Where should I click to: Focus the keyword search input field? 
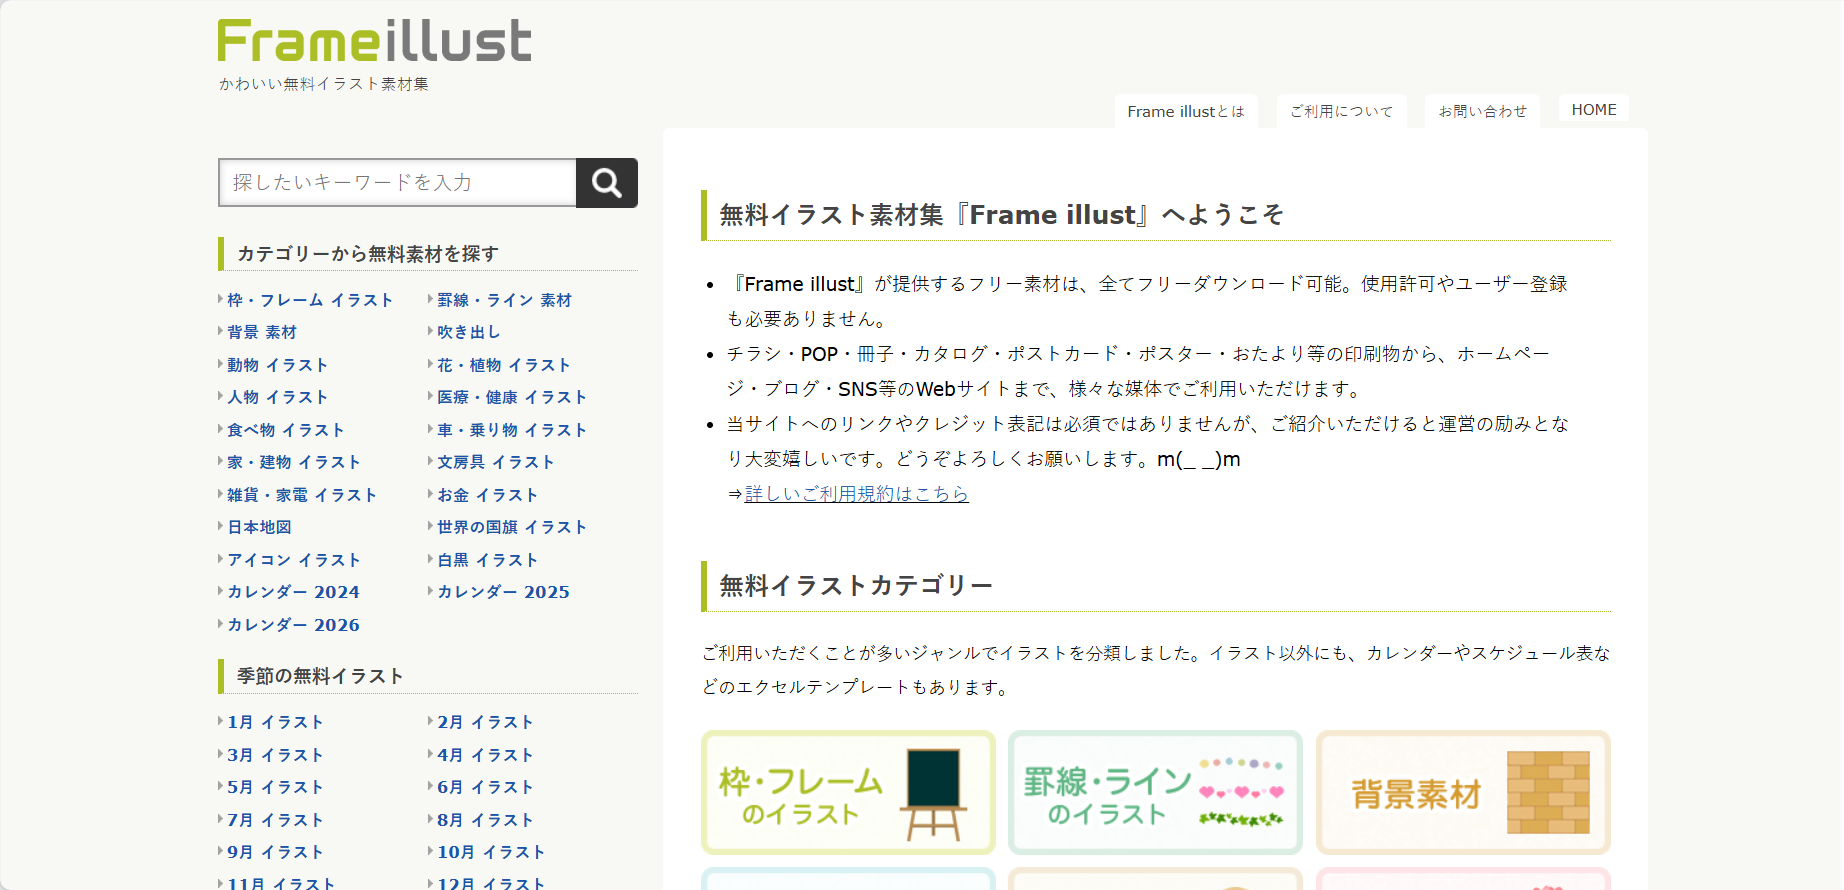(x=397, y=183)
